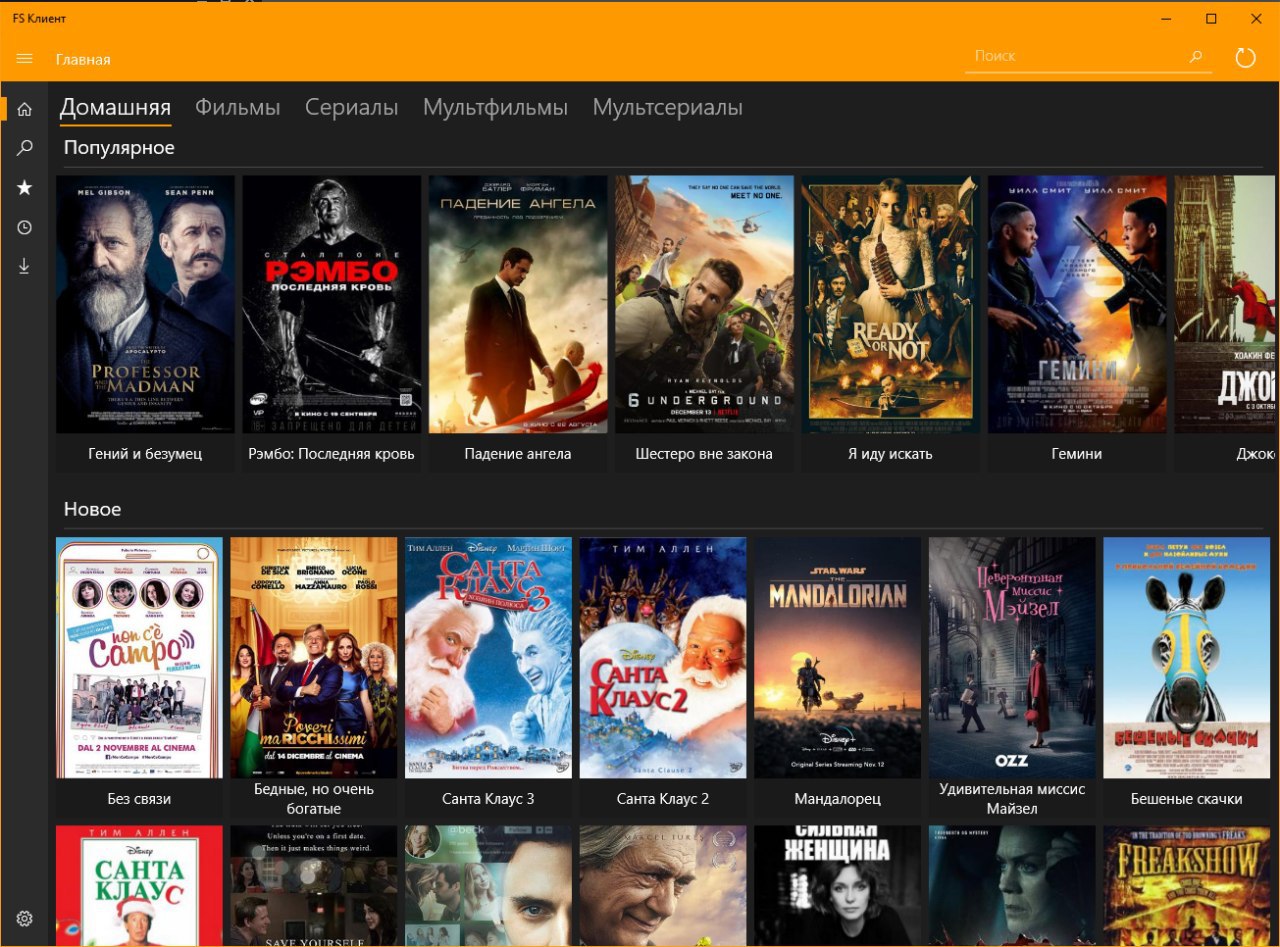Image resolution: width=1280 pixels, height=947 pixels.
Task: Switch to the Мультсериалы tab
Action: (x=668, y=108)
